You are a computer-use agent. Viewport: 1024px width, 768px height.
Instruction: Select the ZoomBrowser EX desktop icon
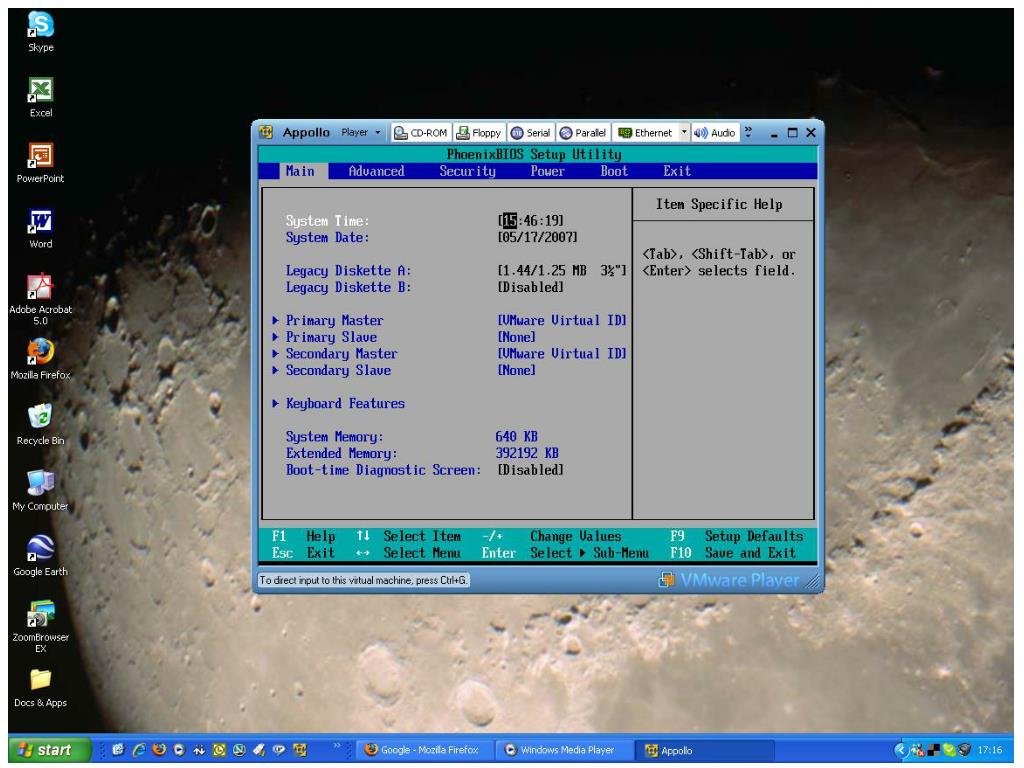pyautogui.click(x=40, y=626)
